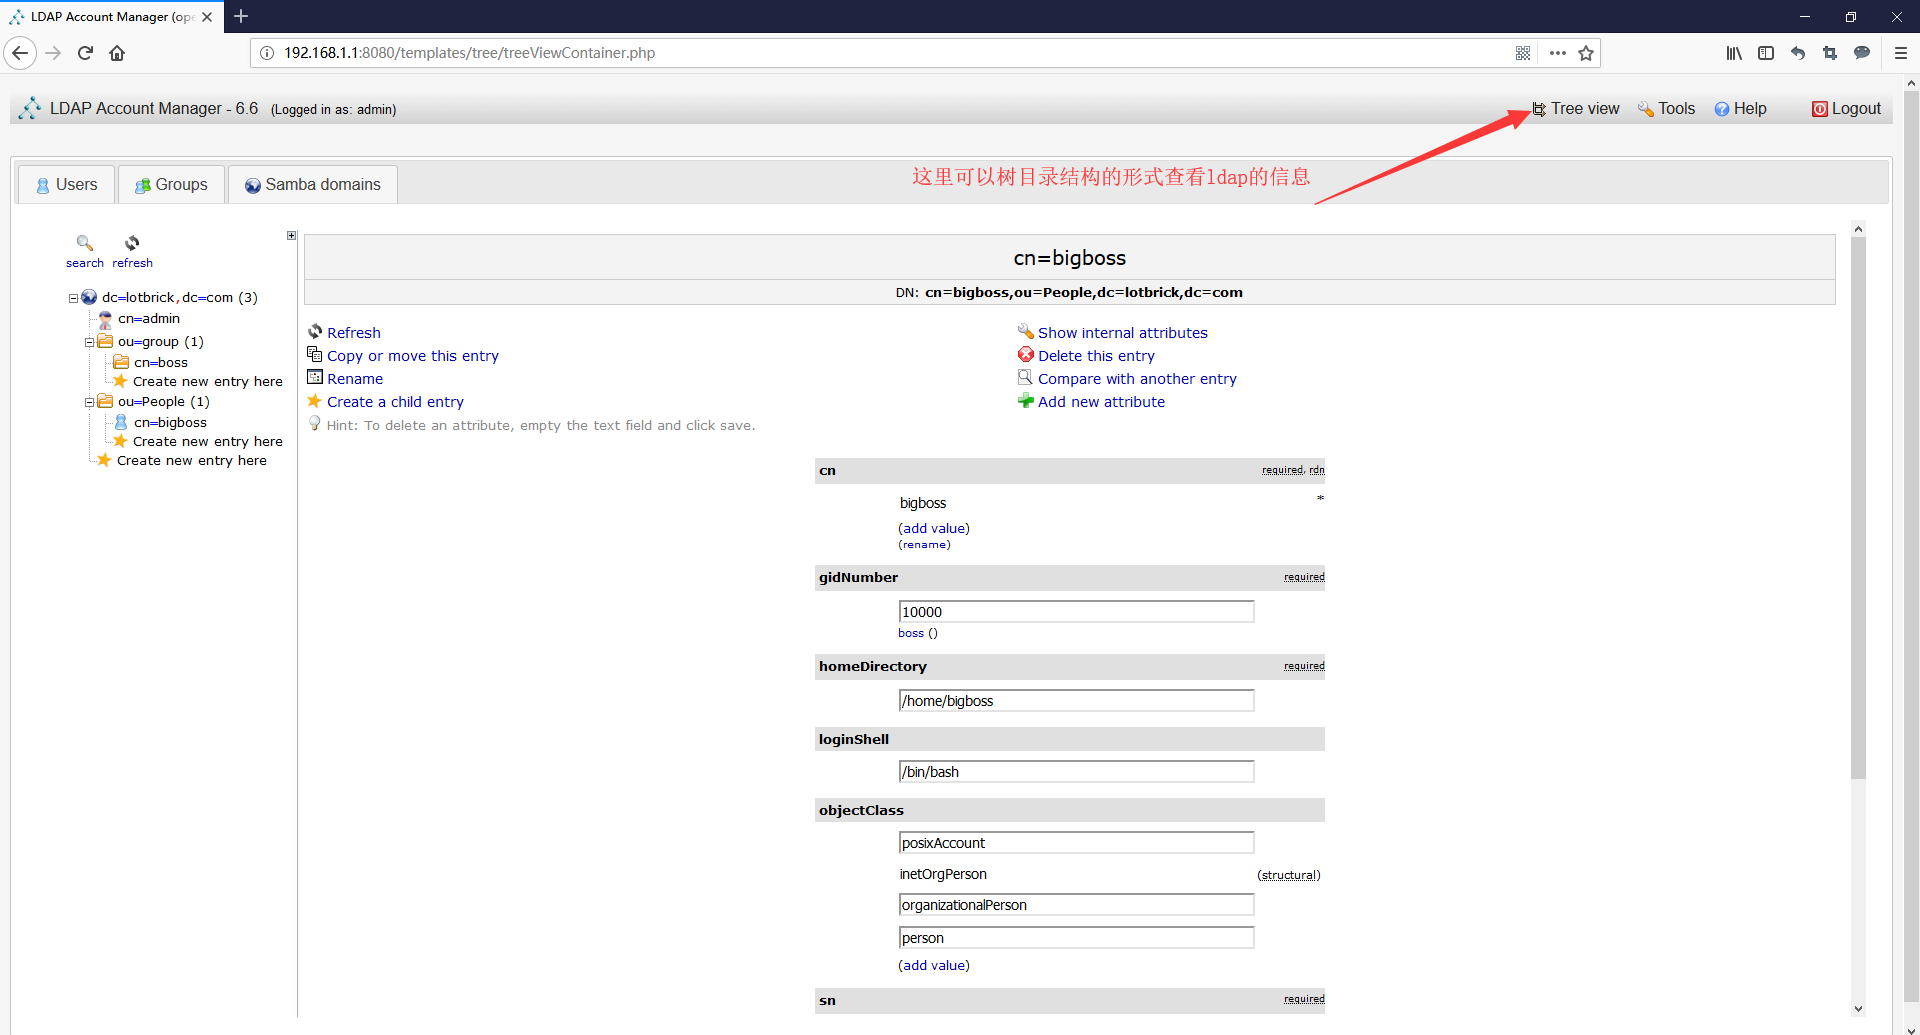Click Logout in the header

(1854, 108)
